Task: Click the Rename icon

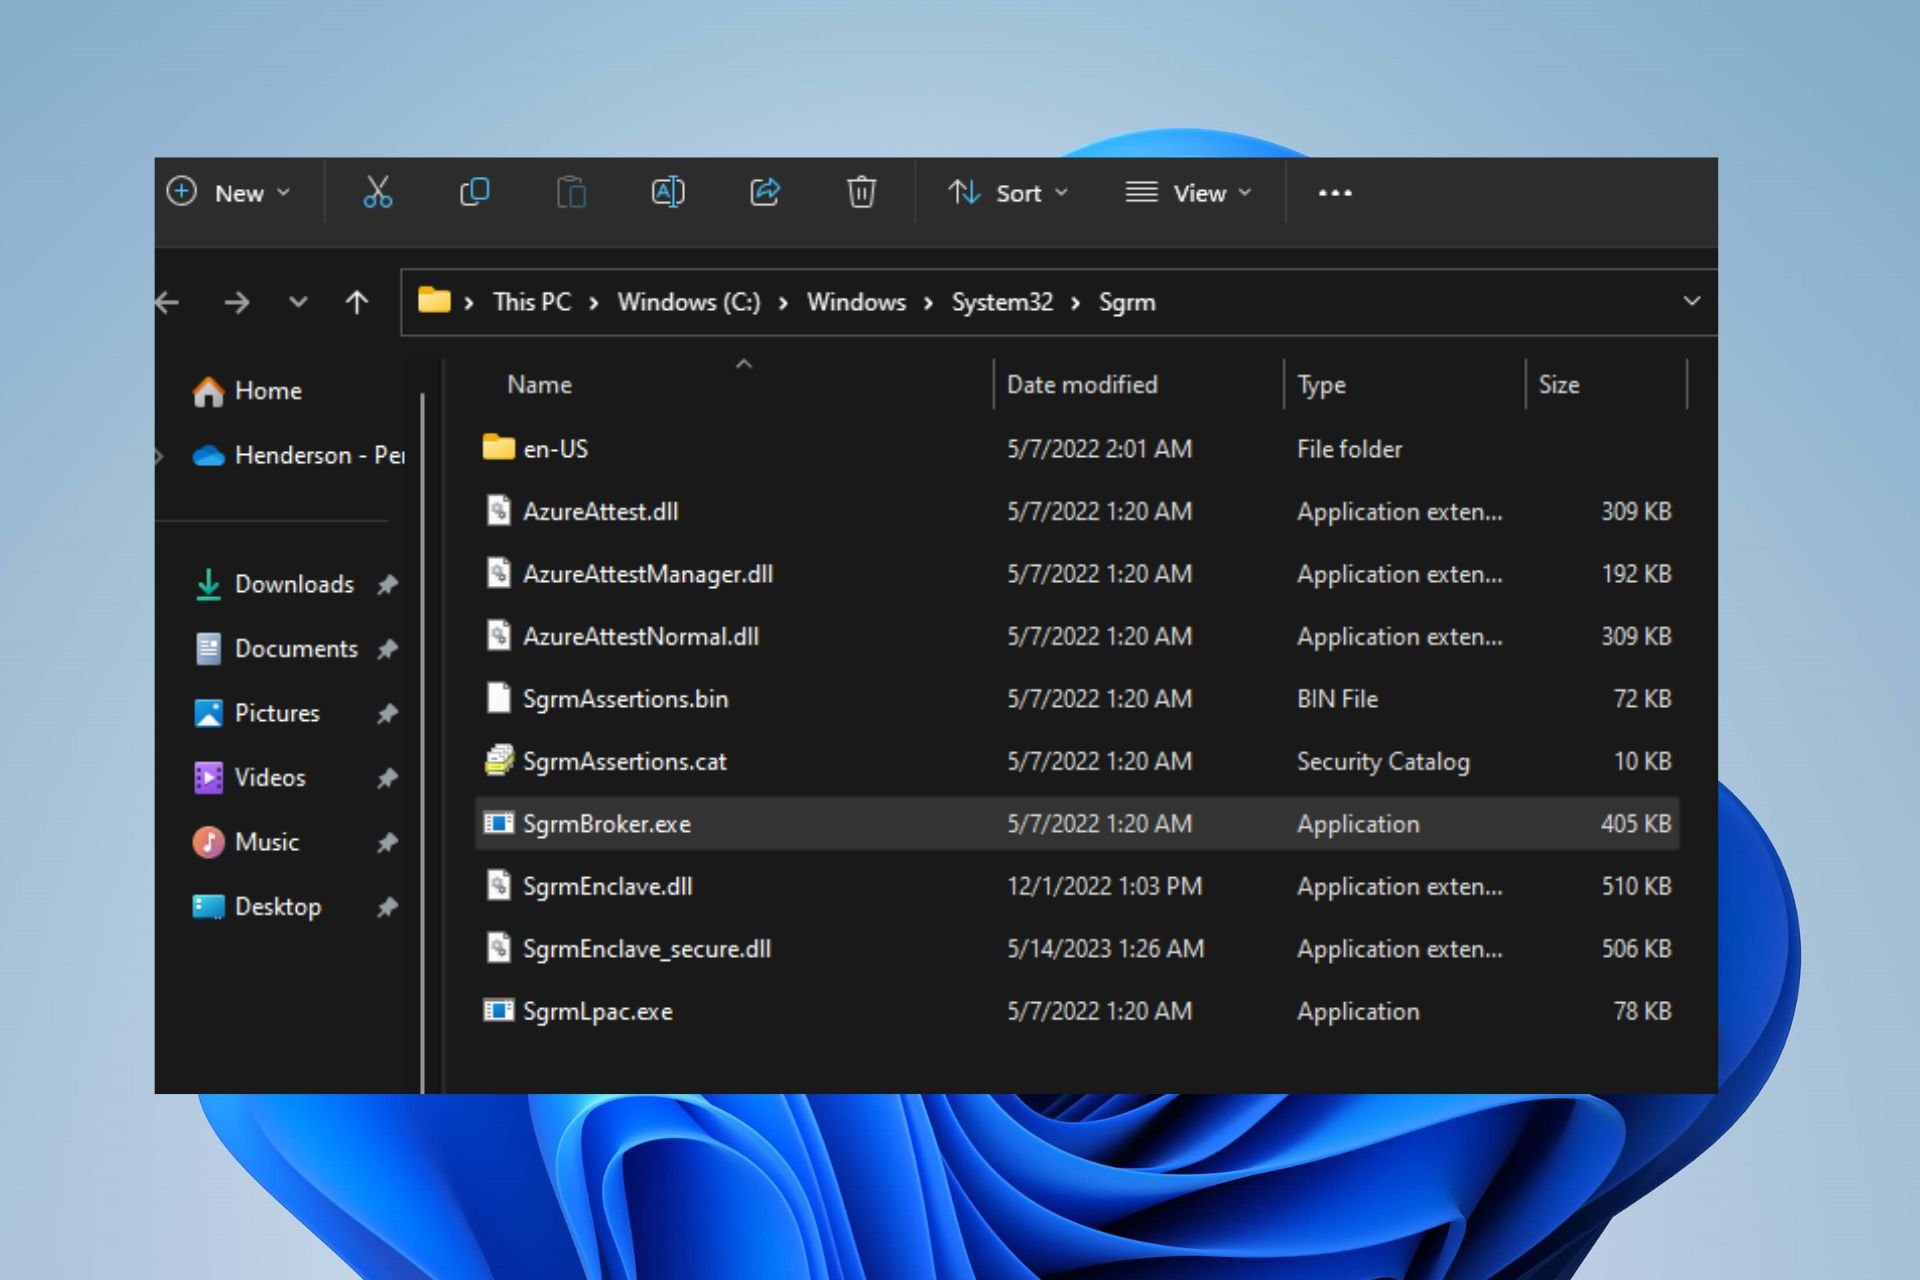Action: (x=668, y=192)
